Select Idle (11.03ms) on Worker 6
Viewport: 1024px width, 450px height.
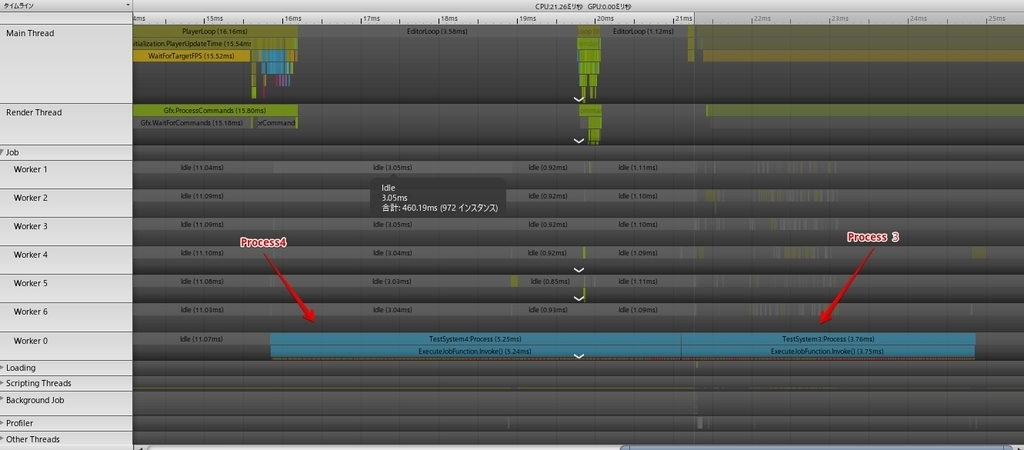coord(202,310)
